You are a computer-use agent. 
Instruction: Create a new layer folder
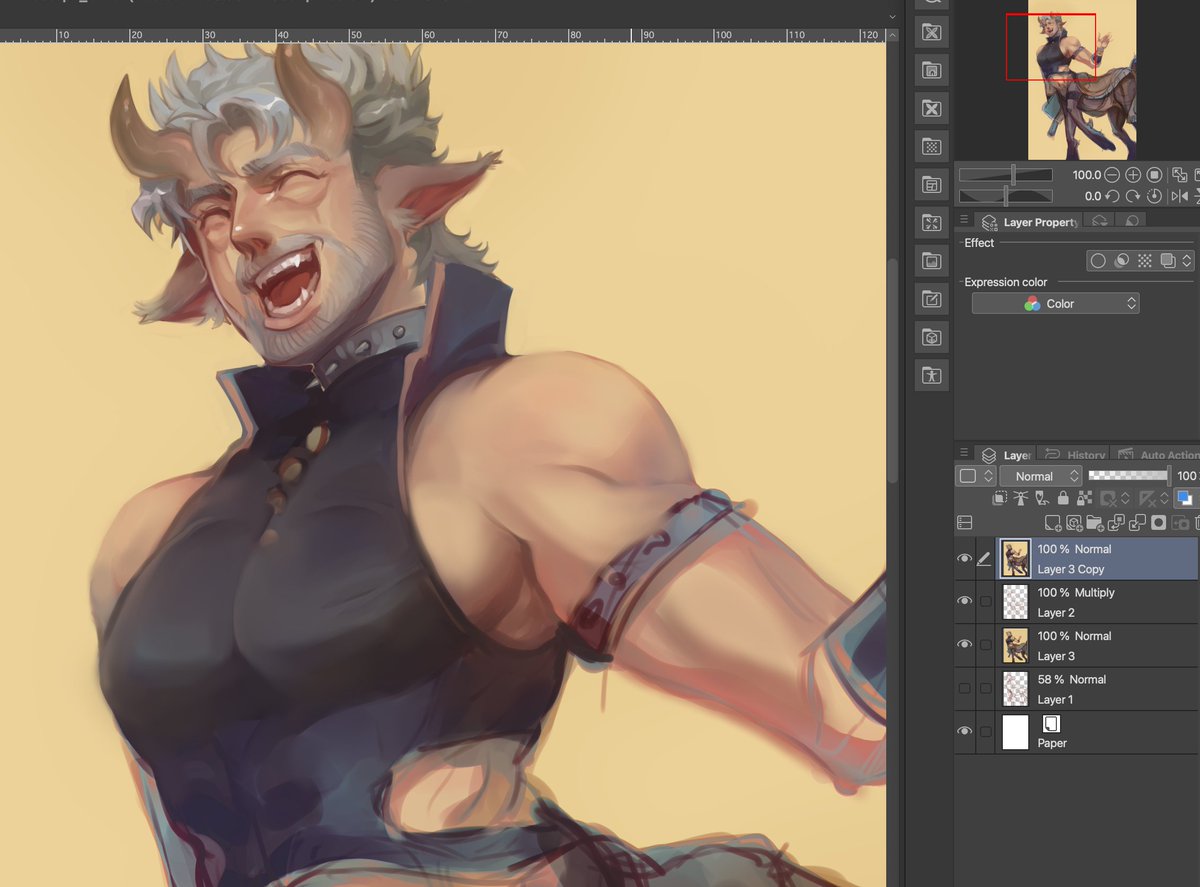tap(1095, 523)
